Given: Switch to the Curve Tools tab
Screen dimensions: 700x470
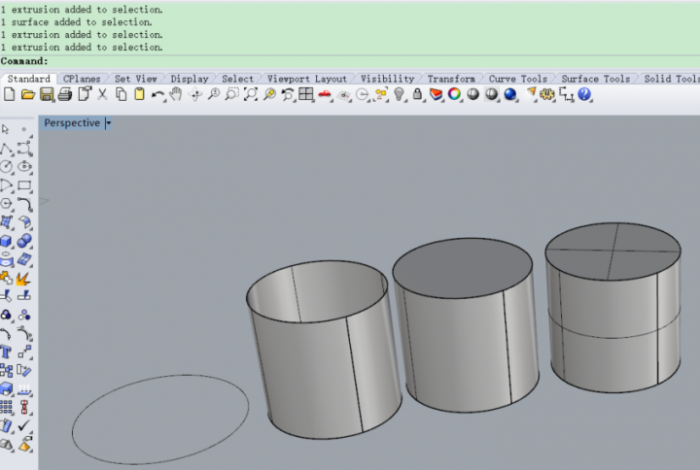Looking at the screenshot, I should [x=517, y=79].
